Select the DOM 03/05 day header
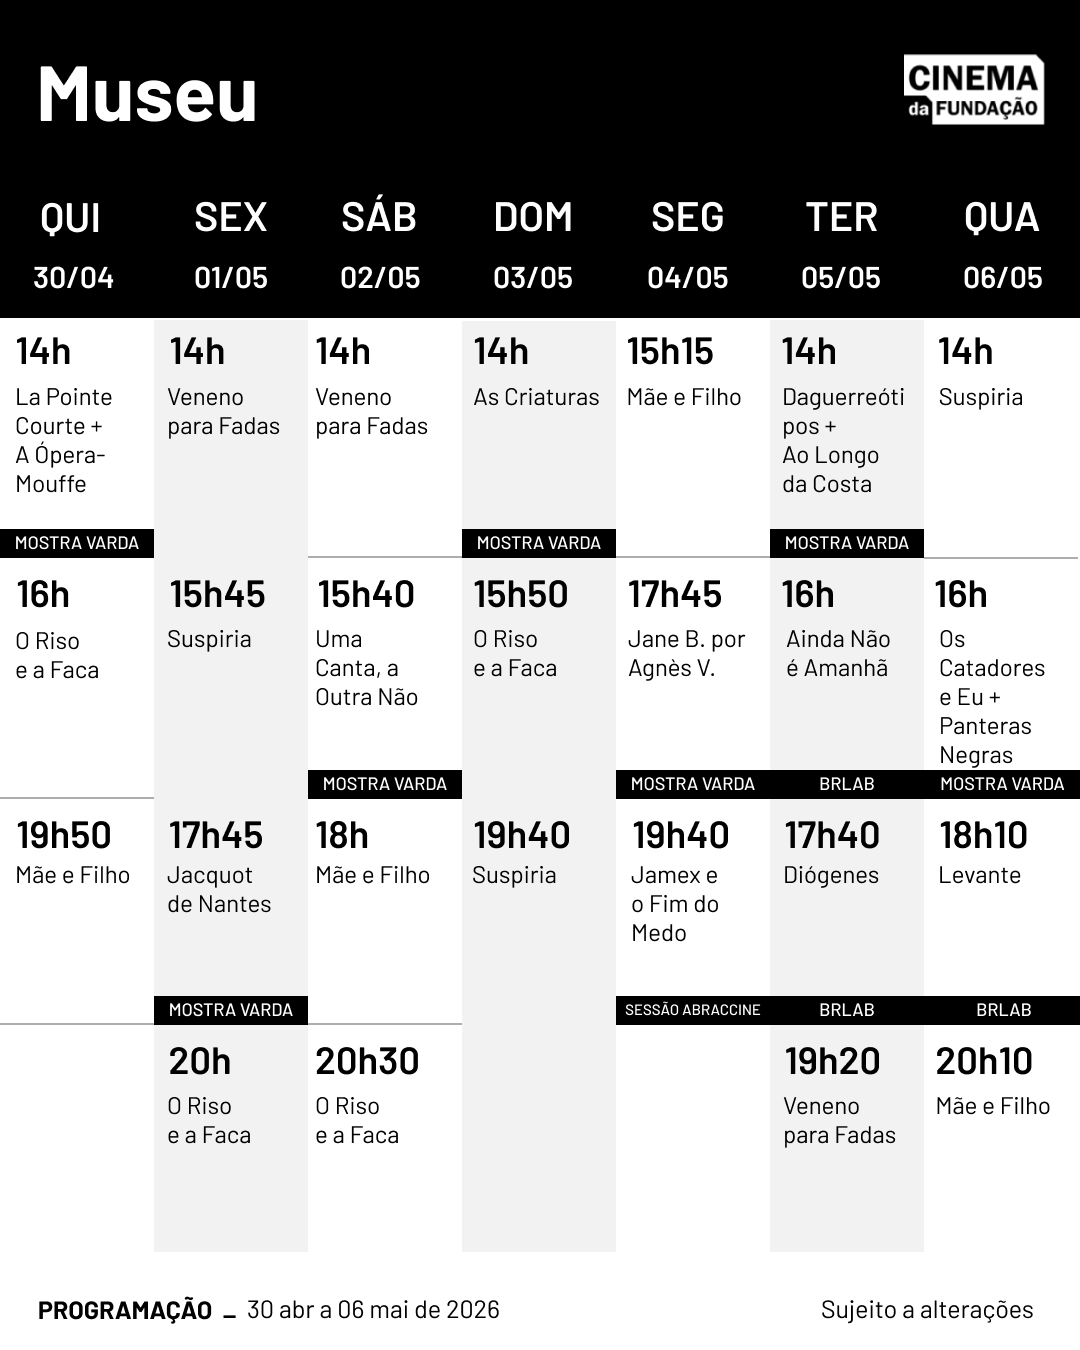The image size is (1080, 1350). click(x=533, y=245)
